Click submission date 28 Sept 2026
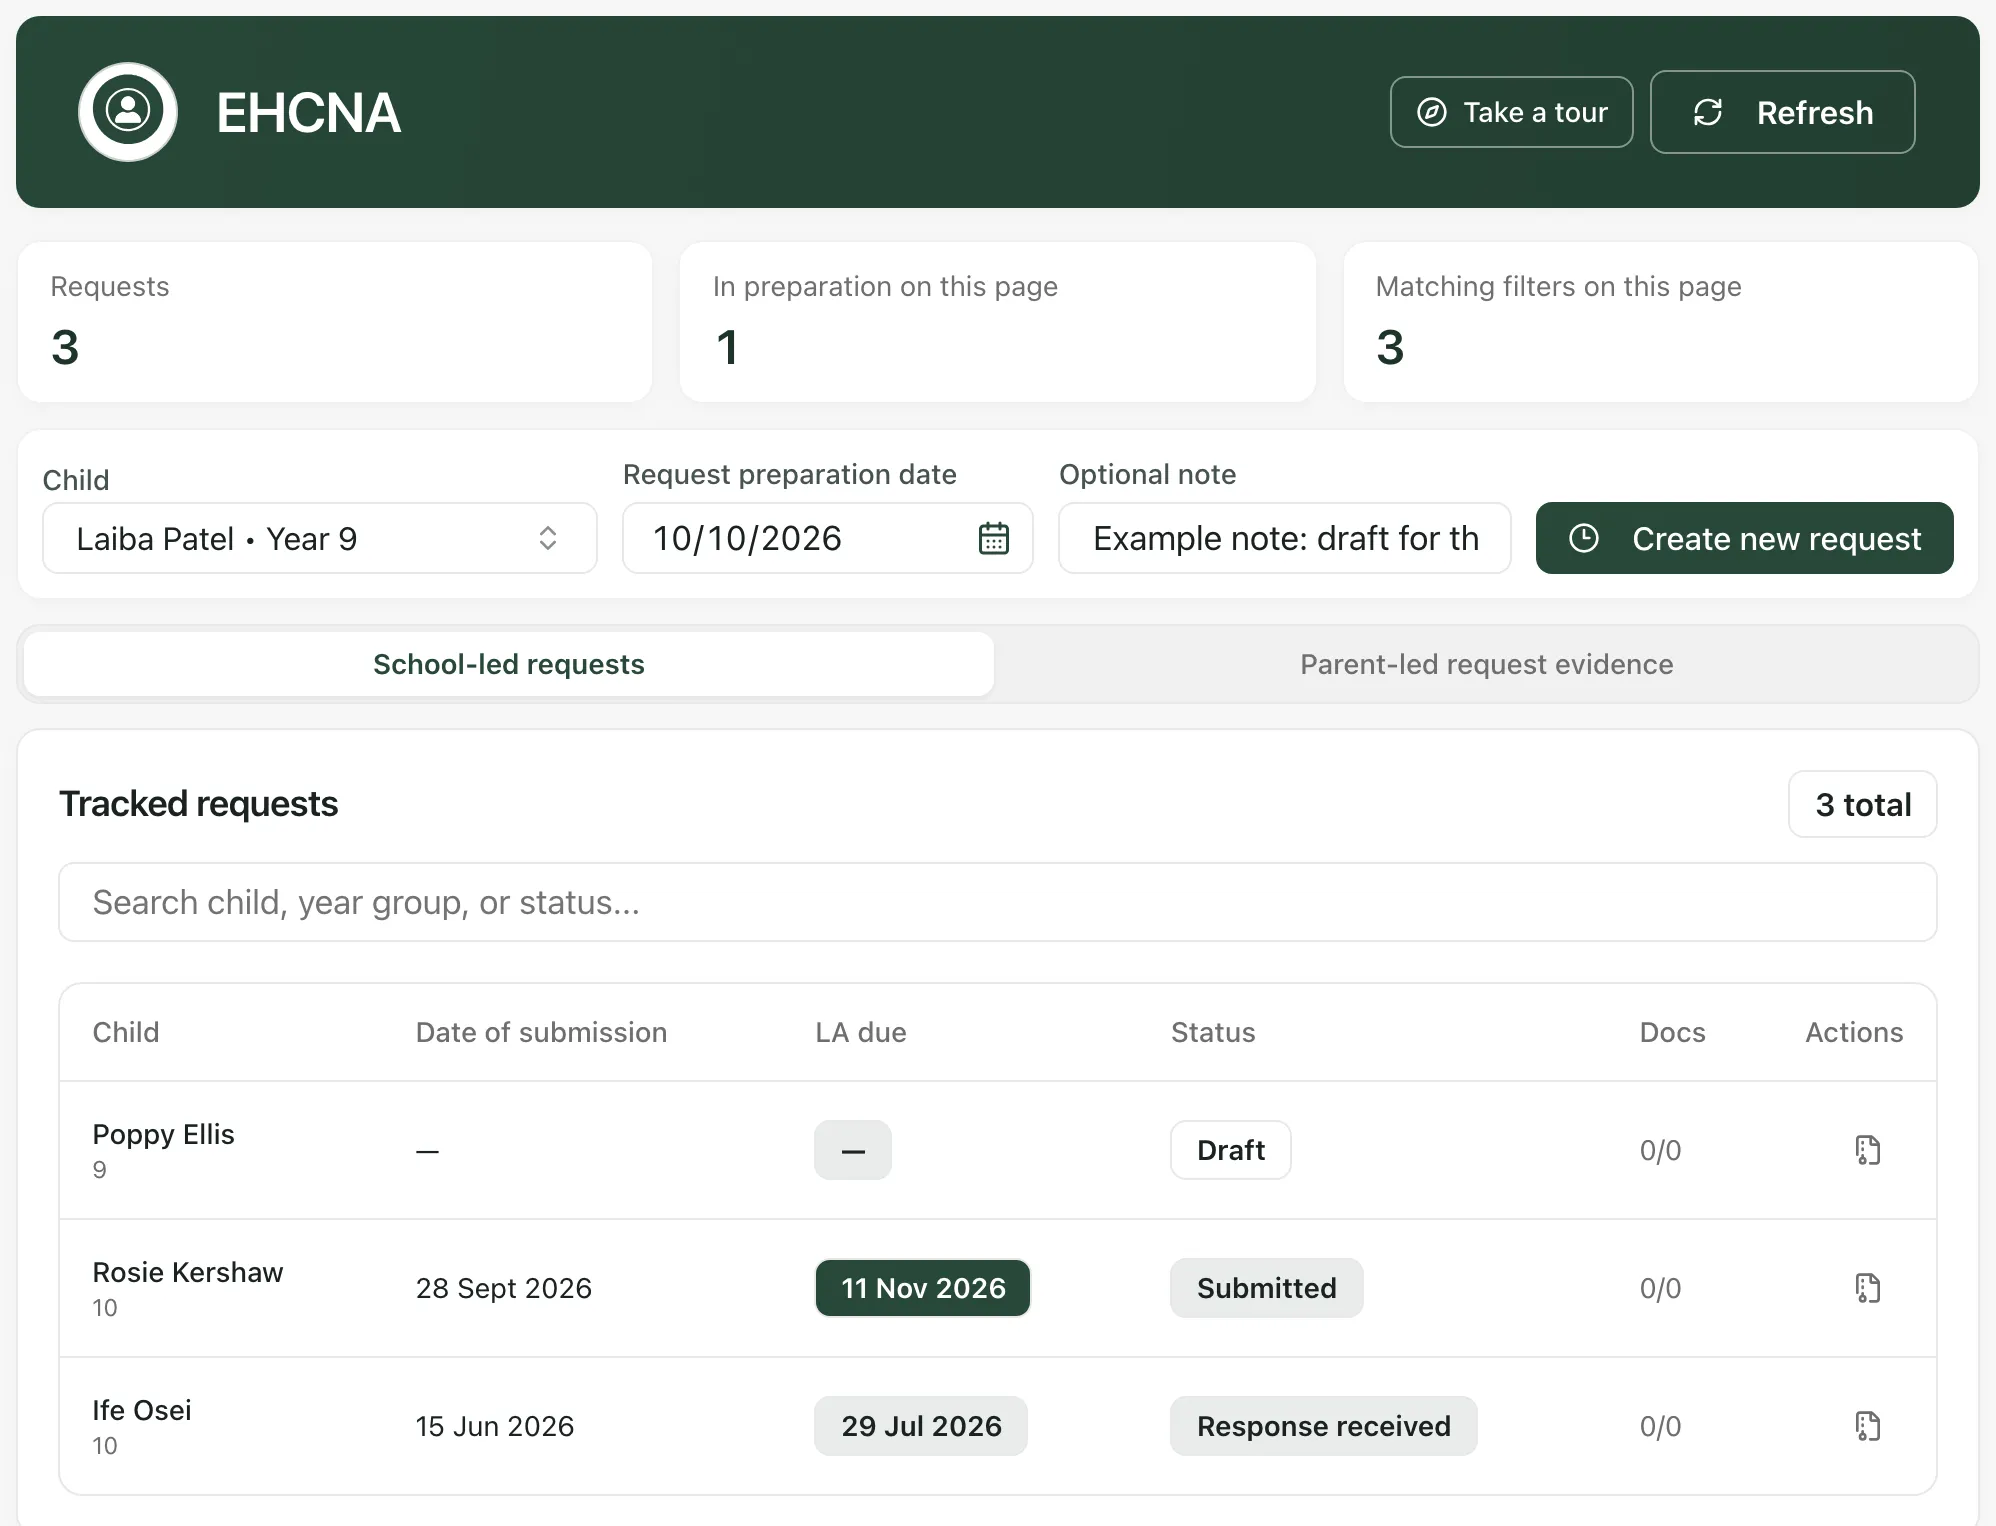 [503, 1288]
